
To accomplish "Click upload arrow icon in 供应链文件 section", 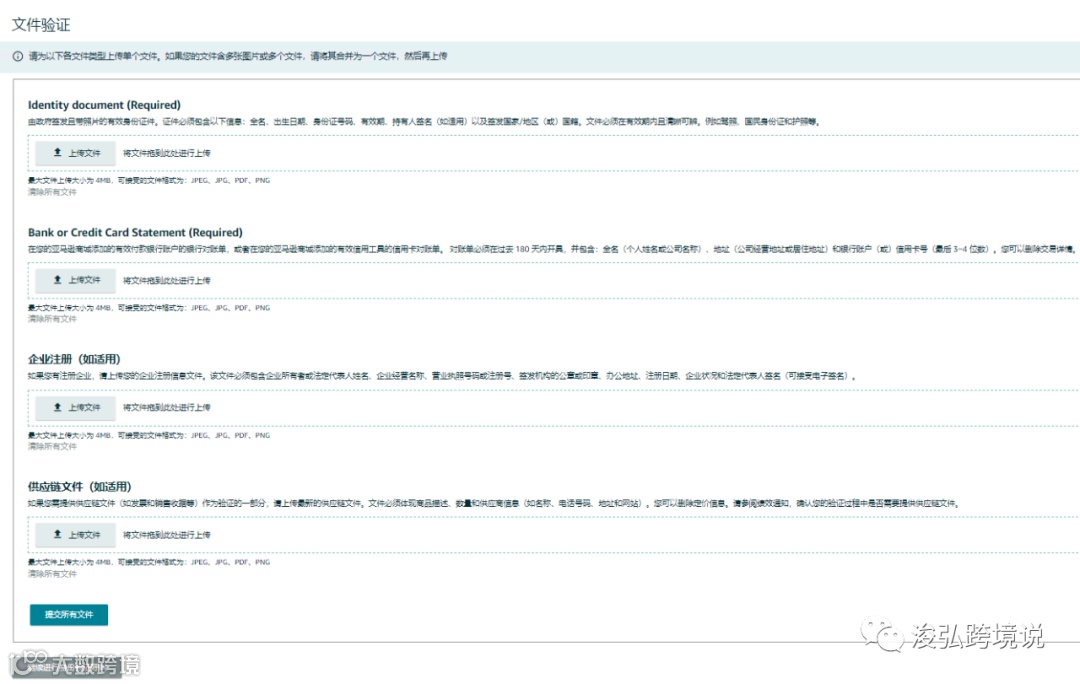I will point(58,535).
